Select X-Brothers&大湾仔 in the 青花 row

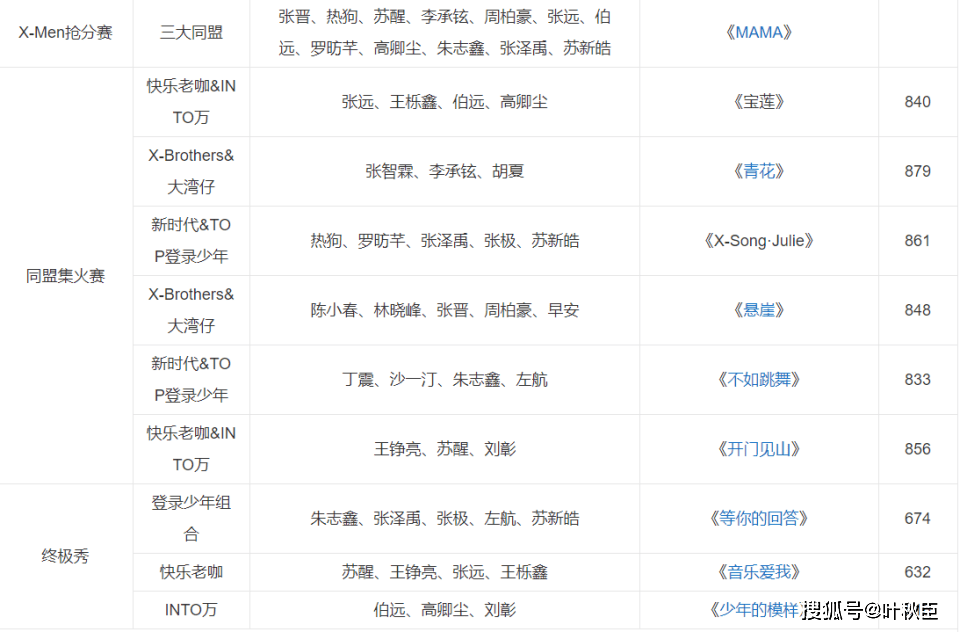(191, 171)
